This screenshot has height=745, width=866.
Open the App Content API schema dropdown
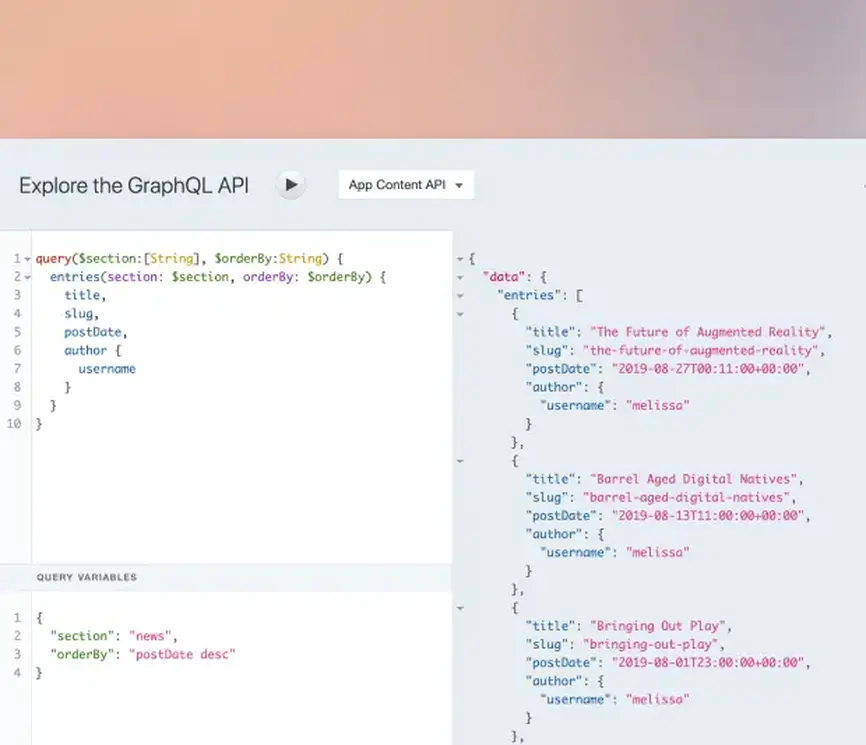coord(406,185)
